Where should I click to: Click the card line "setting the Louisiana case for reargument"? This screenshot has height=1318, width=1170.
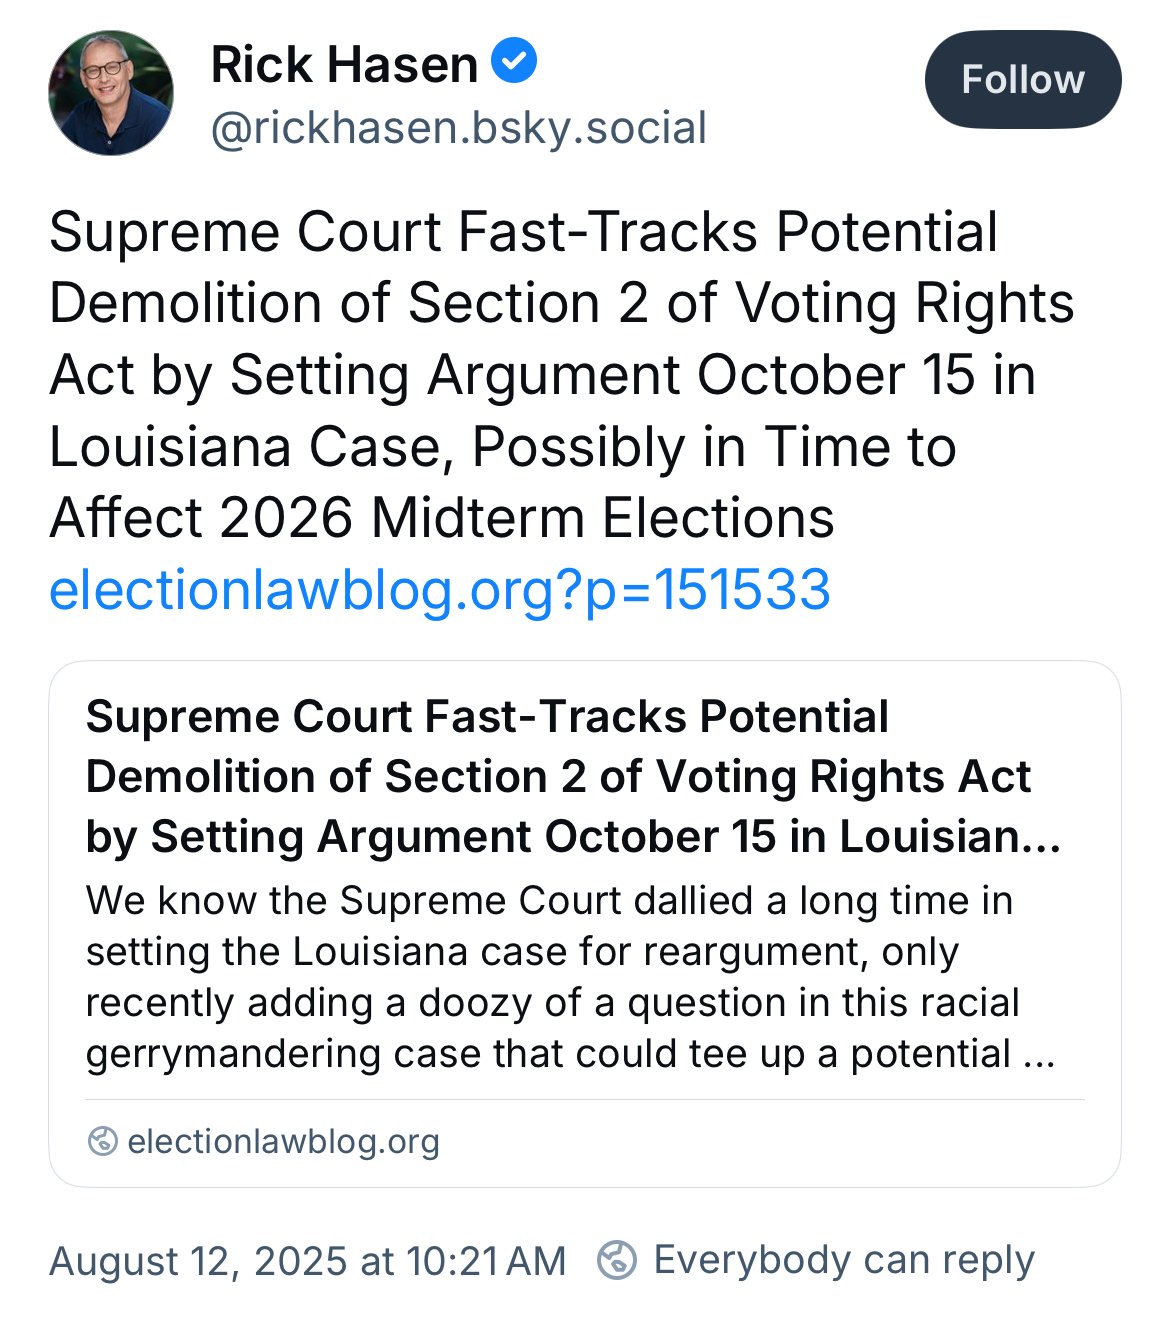[522, 952]
